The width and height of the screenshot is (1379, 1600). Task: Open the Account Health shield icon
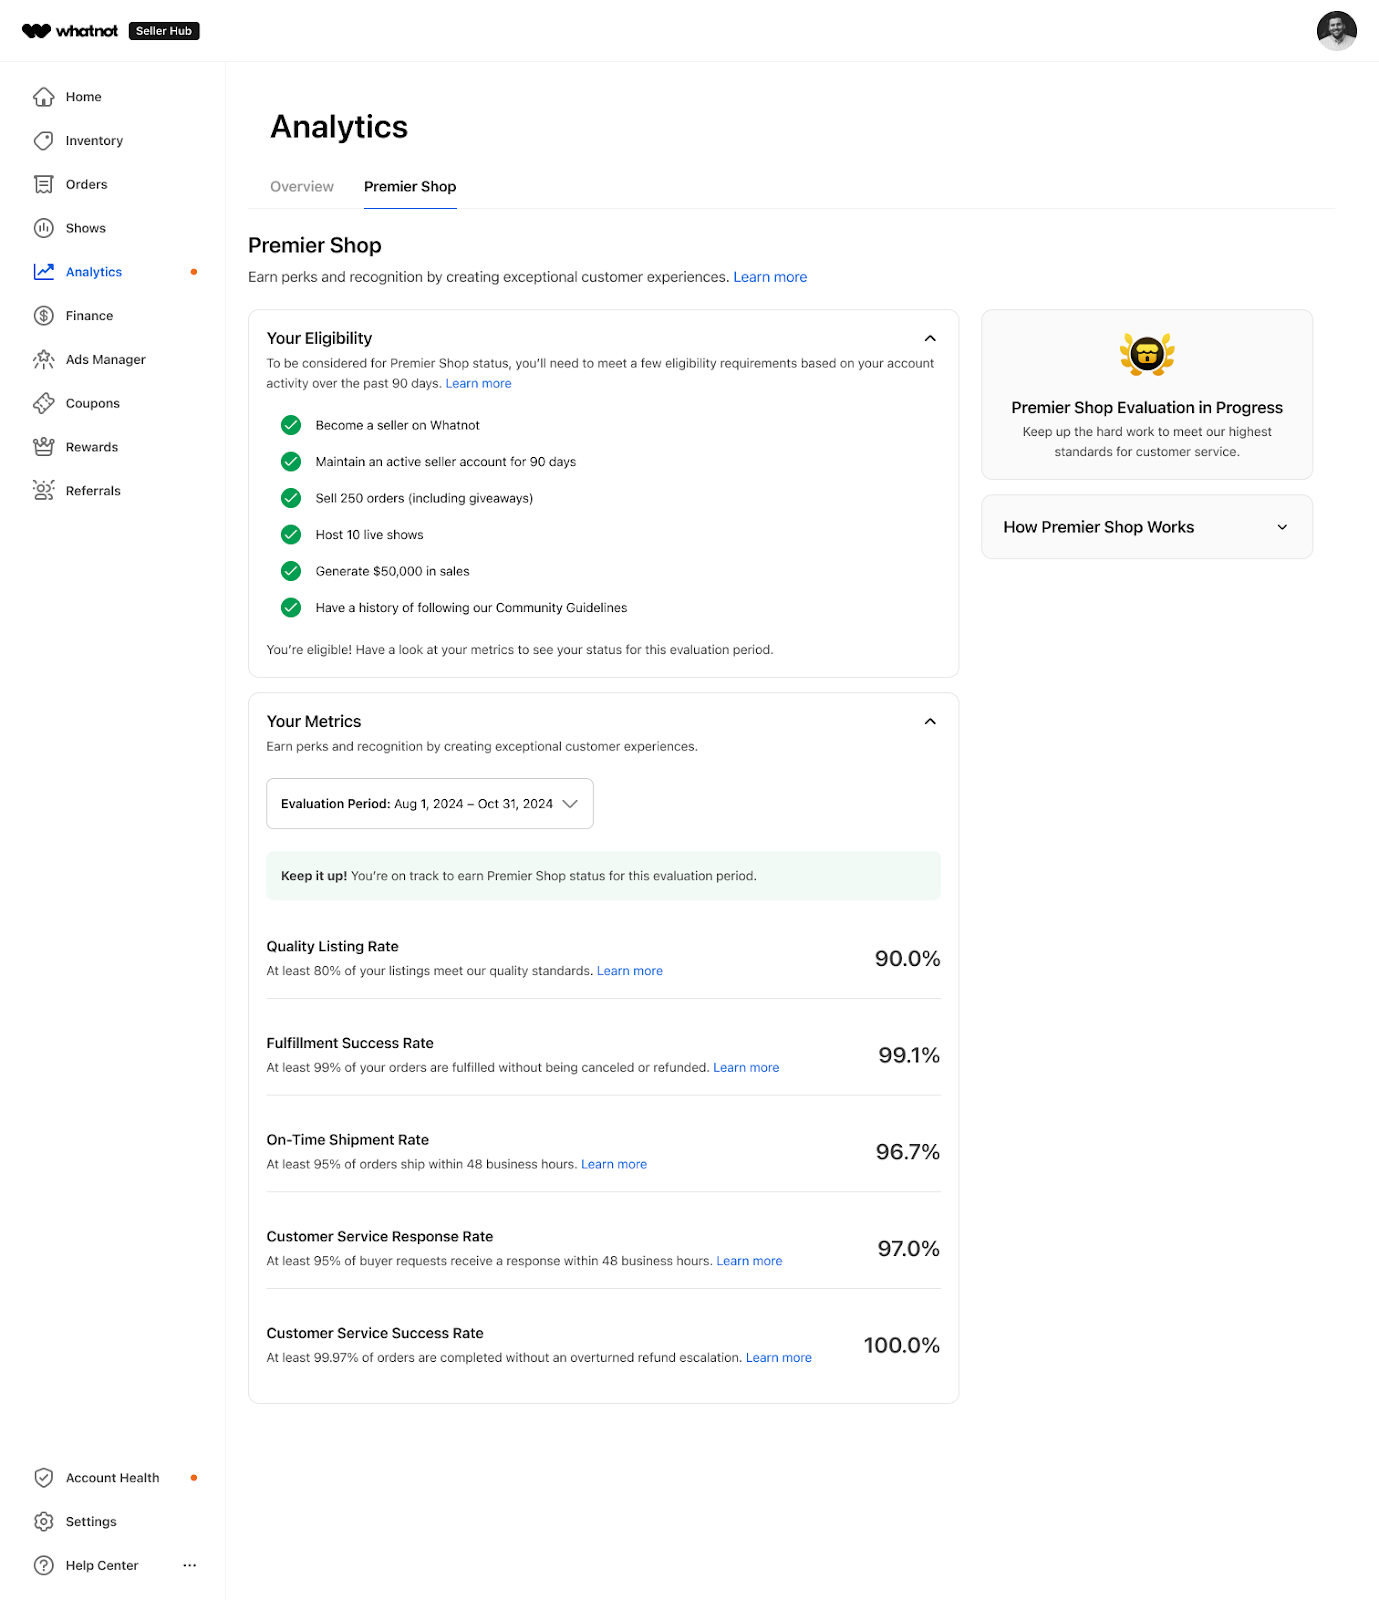tap(43, 1478)
